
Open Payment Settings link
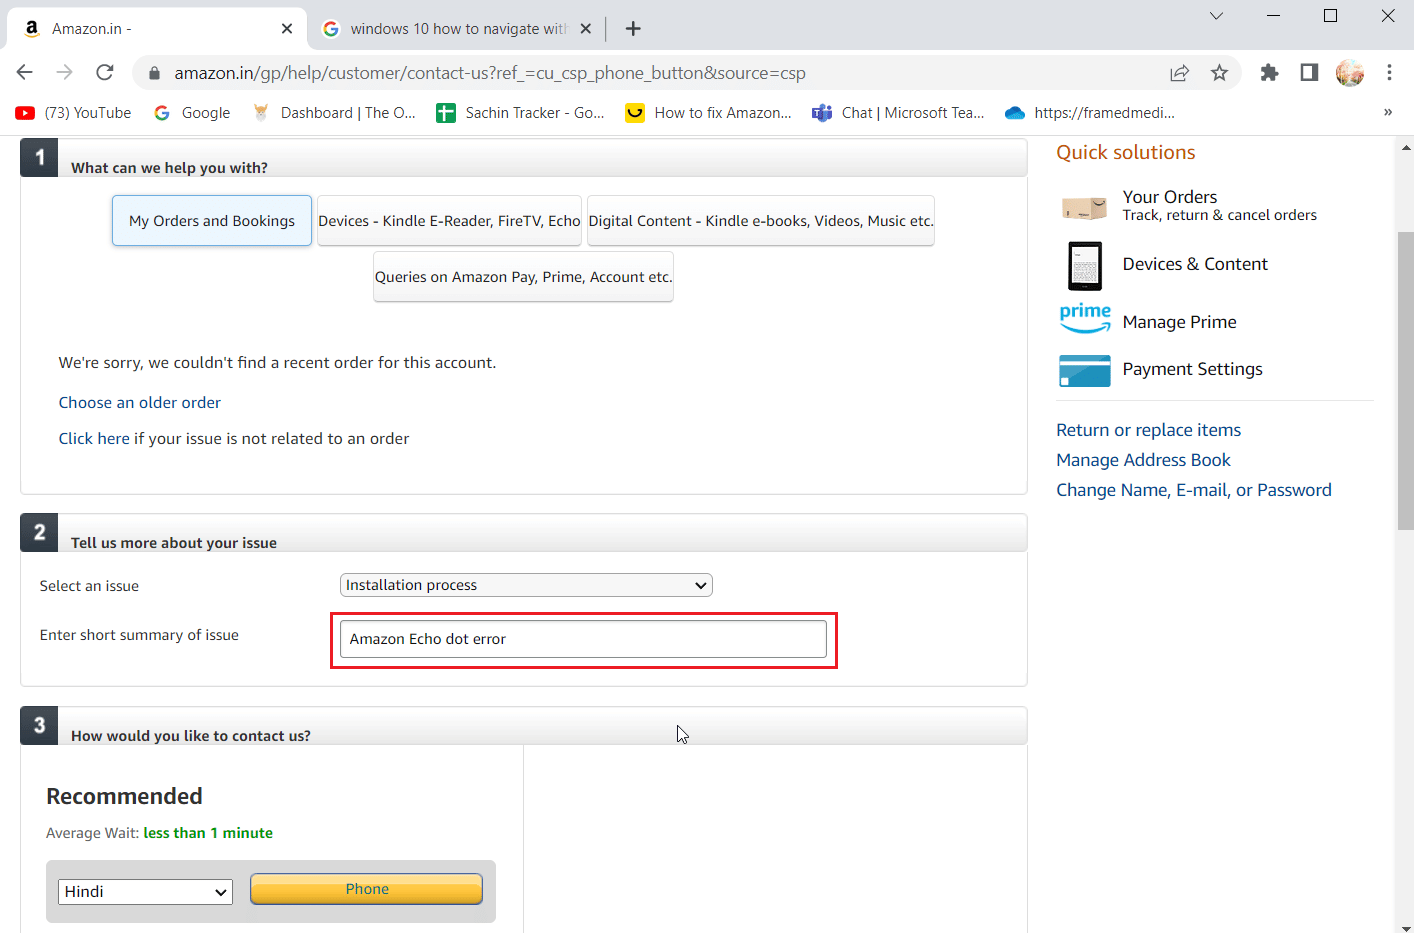[x=1193, y=369]
